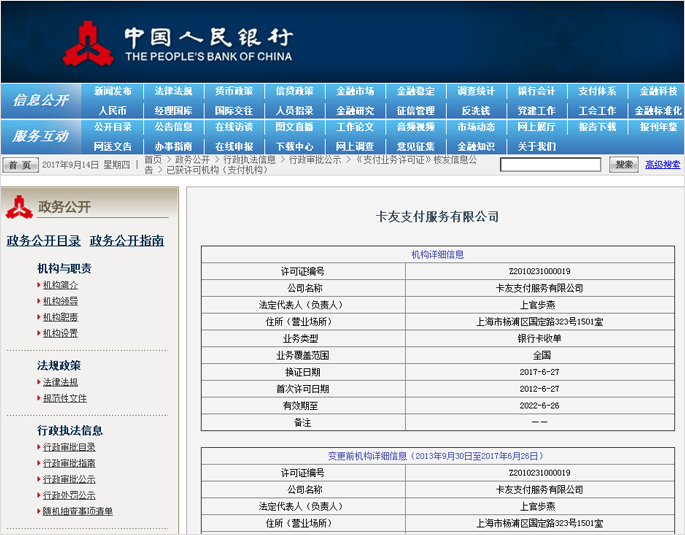The width and height of the screenshot is (685, 535).
Task: Open 工作论文 navigation item
Action: 355,127
